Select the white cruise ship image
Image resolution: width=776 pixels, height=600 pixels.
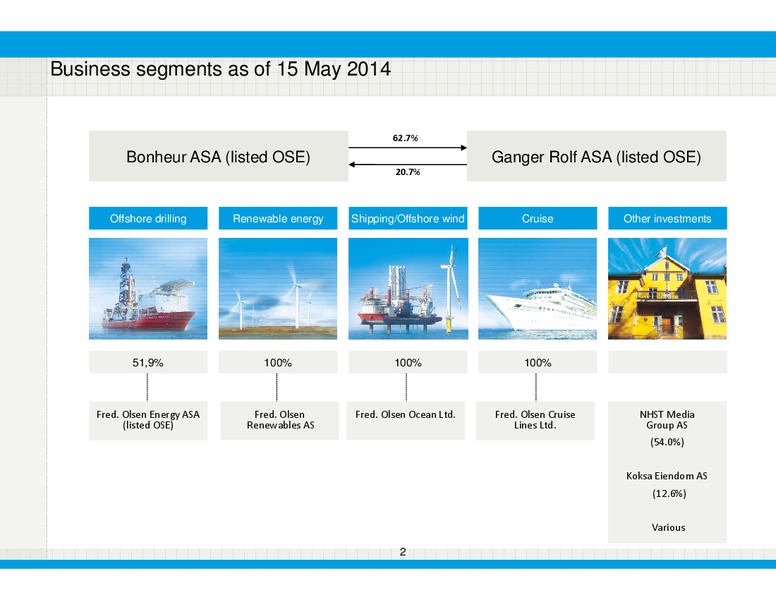click(537, 289)
